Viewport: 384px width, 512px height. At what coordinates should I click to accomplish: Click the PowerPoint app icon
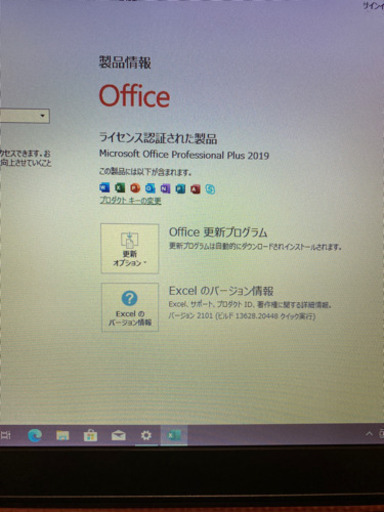(x=135, y=188)
